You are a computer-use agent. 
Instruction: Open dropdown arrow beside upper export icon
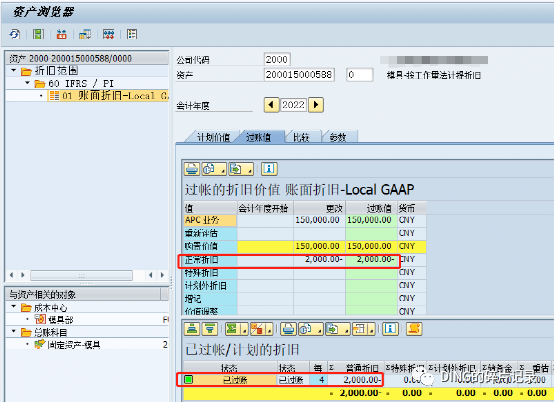249,171
